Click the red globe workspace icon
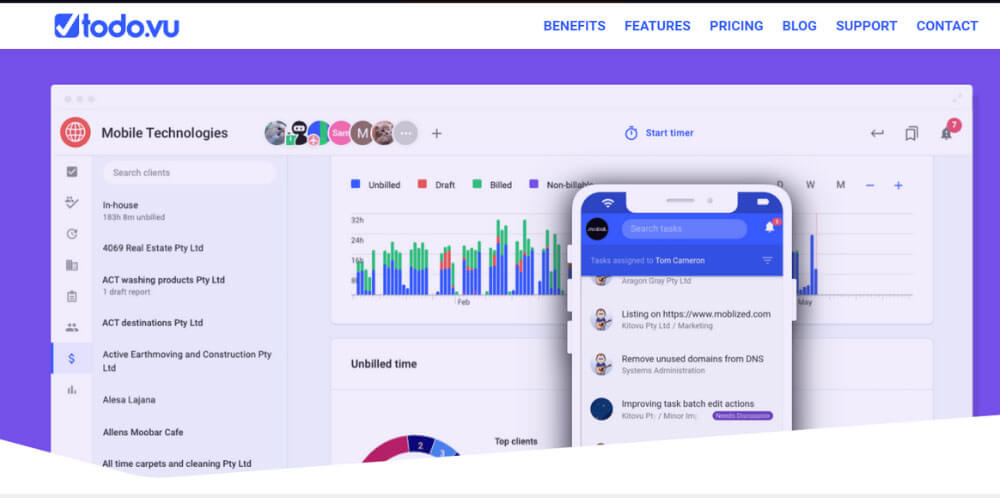Screen dimensions: 1000x498 coord(75,133)
